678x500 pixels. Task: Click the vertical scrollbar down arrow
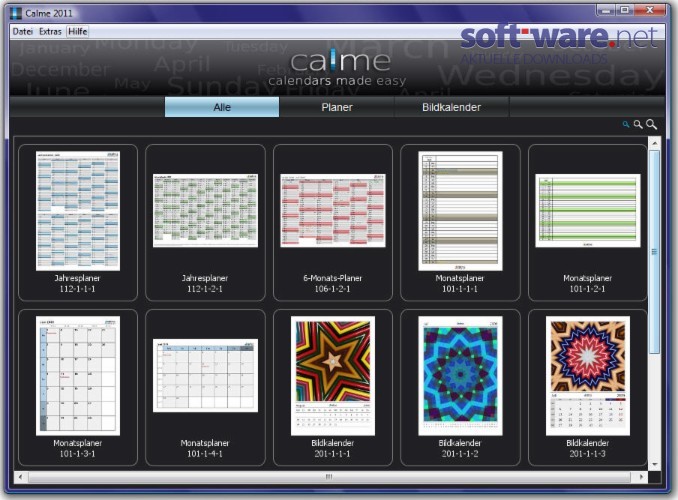(x=654, y=464)
